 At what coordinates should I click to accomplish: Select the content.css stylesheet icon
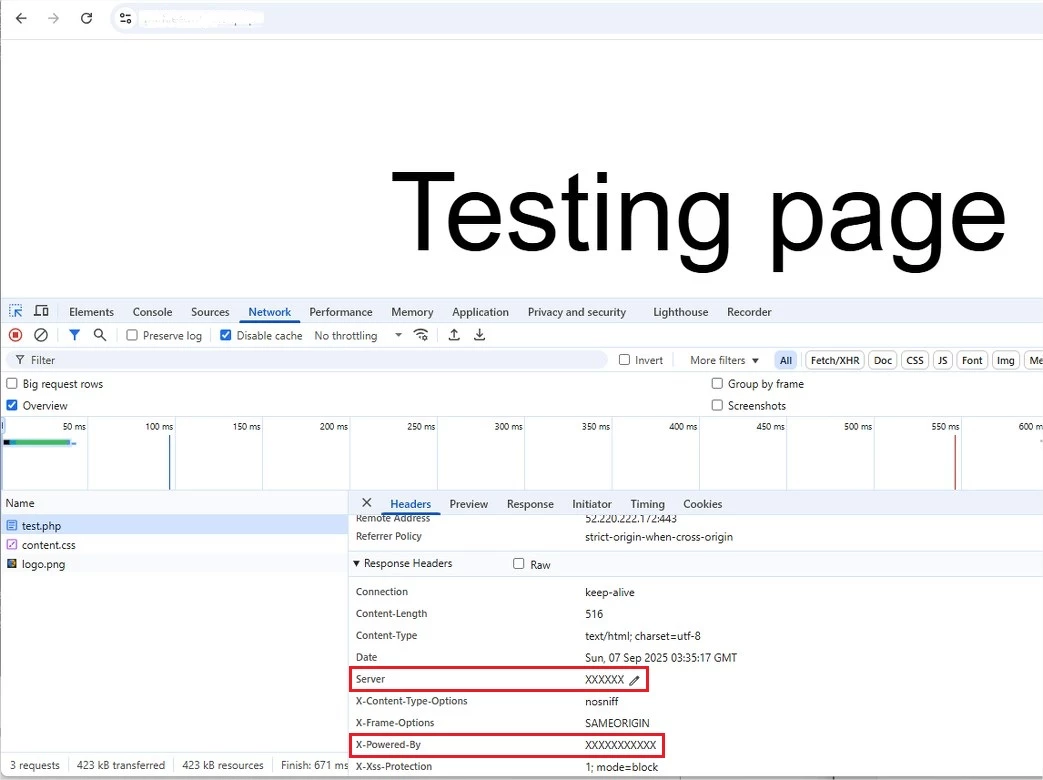11,545
